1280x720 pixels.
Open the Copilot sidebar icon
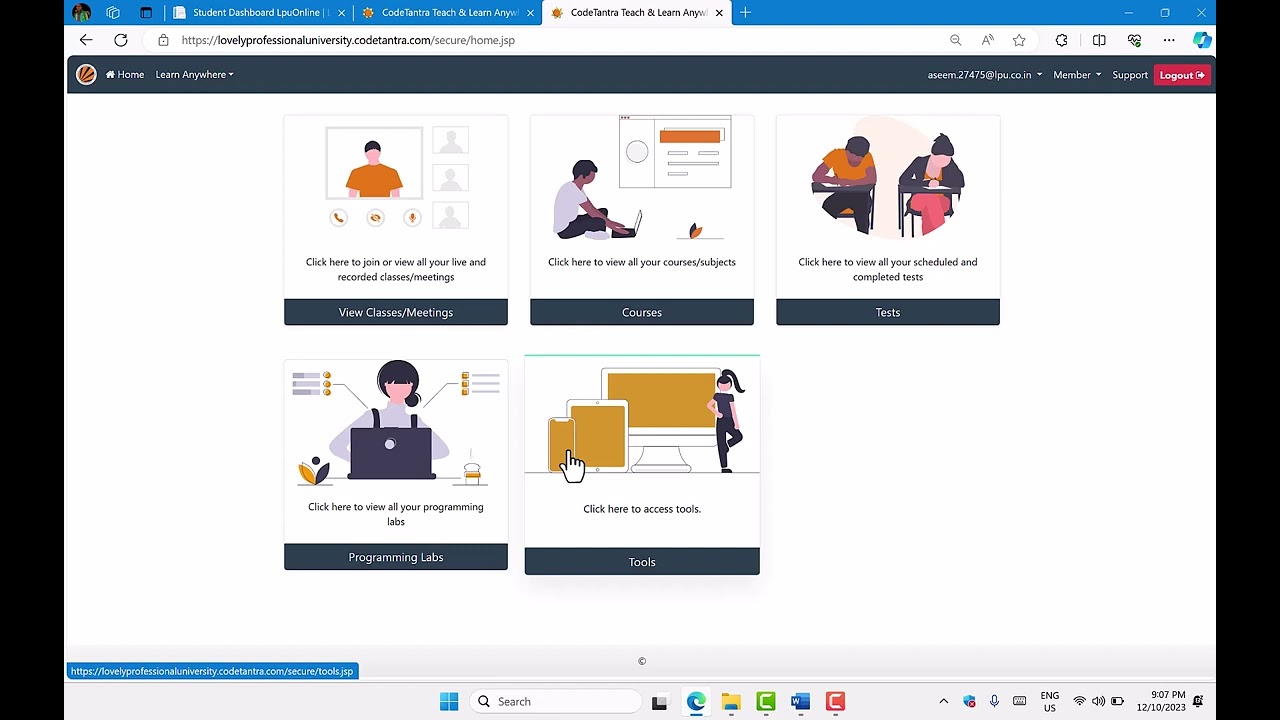pos(1202,40)
